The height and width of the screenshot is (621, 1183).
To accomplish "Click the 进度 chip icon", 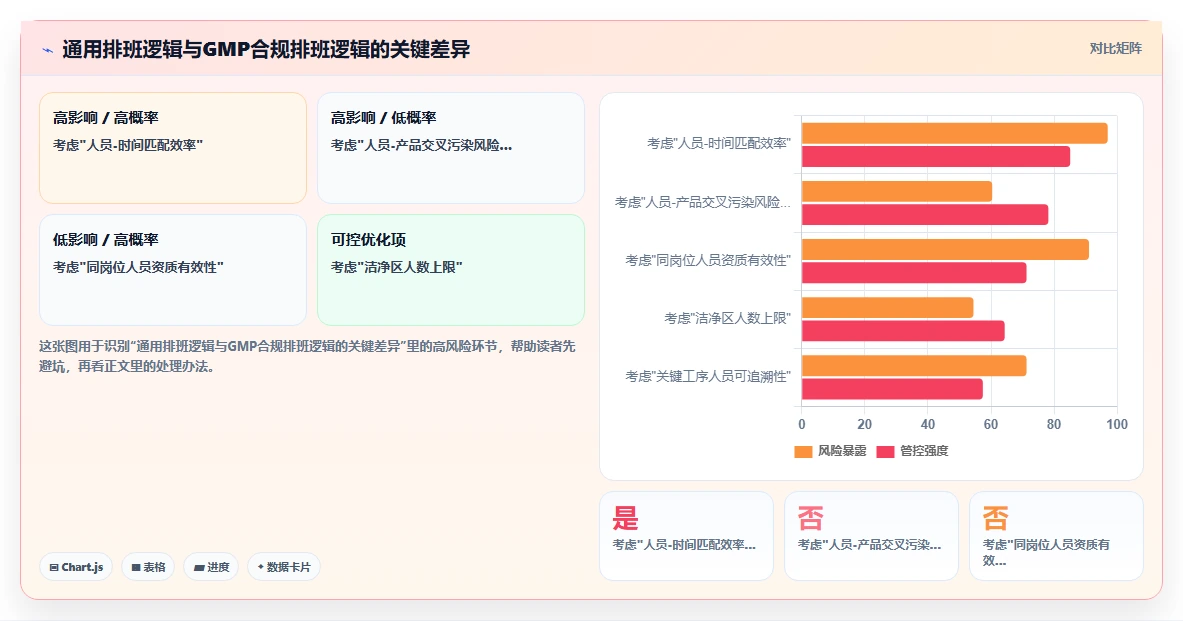I will [x=199, y=567].
